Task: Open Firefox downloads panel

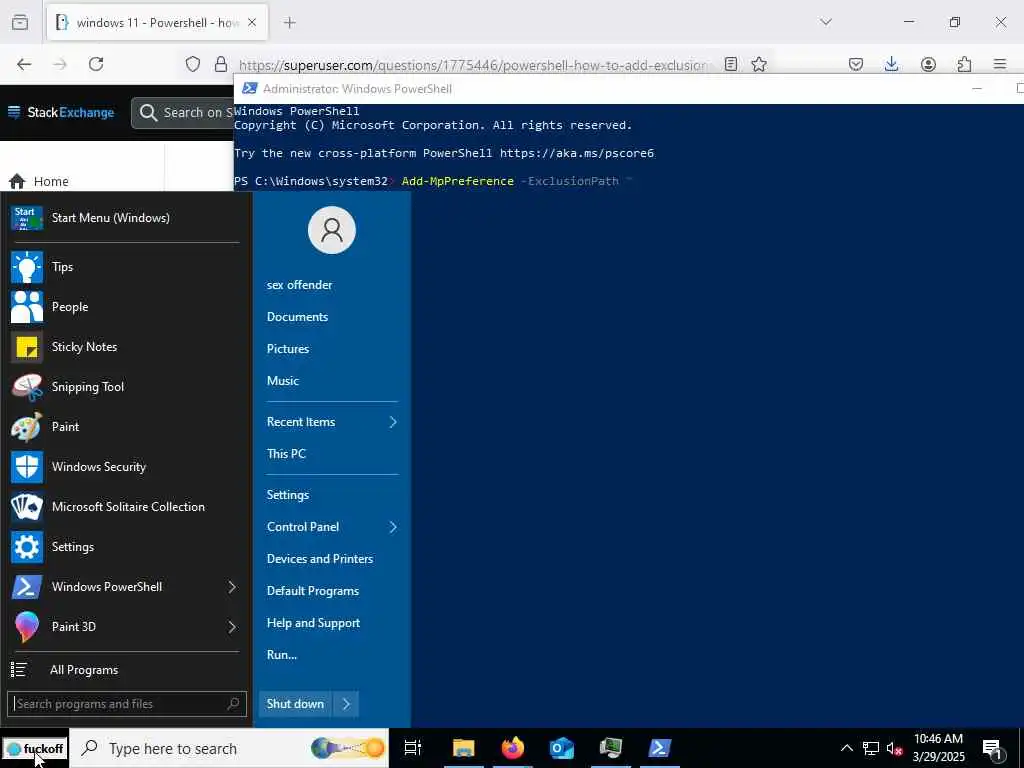Action: pos(891,64)
